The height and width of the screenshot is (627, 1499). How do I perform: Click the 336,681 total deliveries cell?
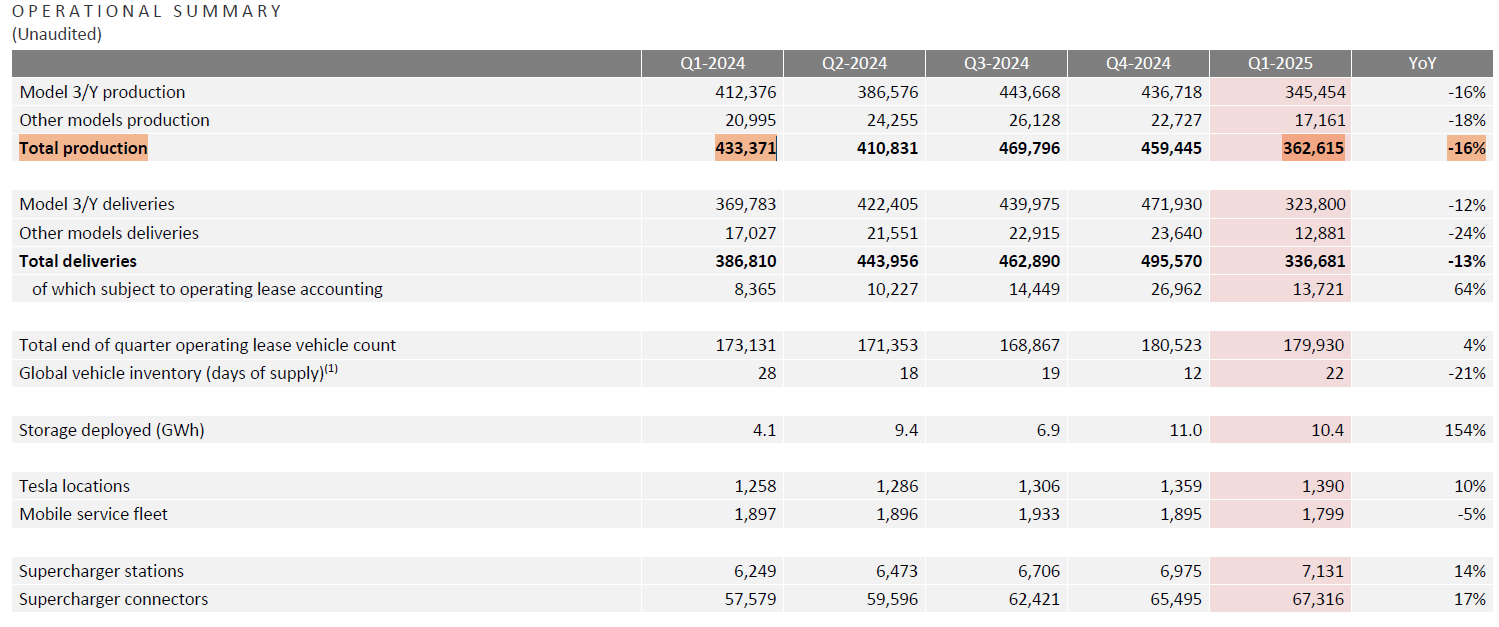pyautogui.click(x=1314, y=261)
